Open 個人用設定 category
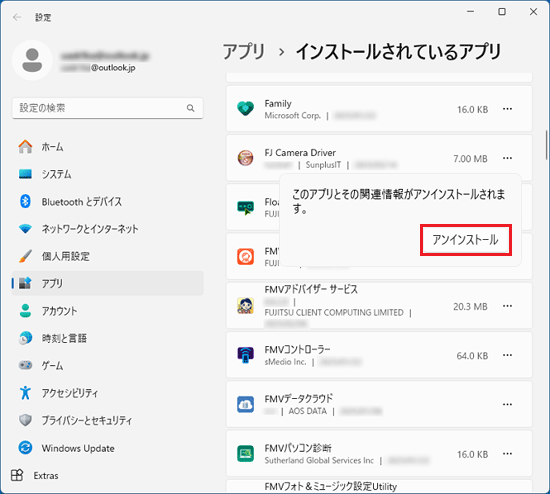The width and height of the screenshot is (550, 494). click(x=107, y=256)
